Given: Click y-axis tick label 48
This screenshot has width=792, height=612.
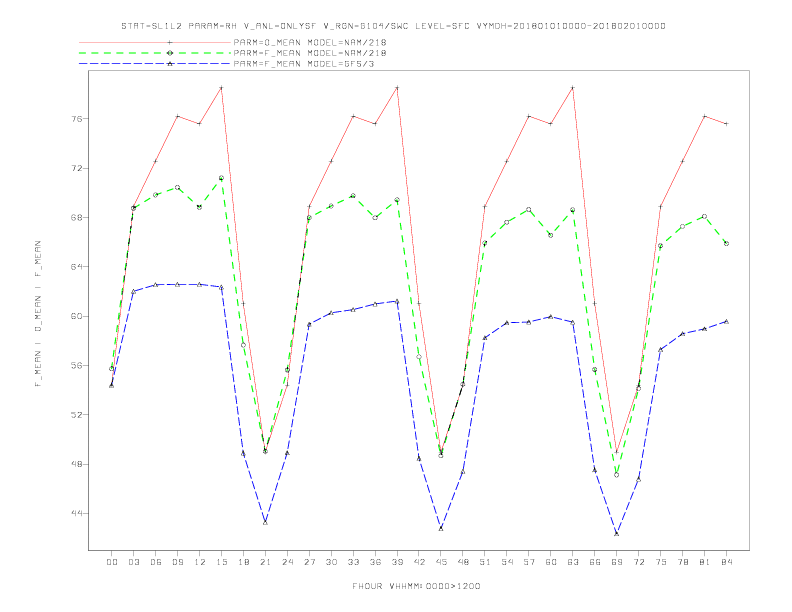Looking at the screenshot, I should (78, 464).
